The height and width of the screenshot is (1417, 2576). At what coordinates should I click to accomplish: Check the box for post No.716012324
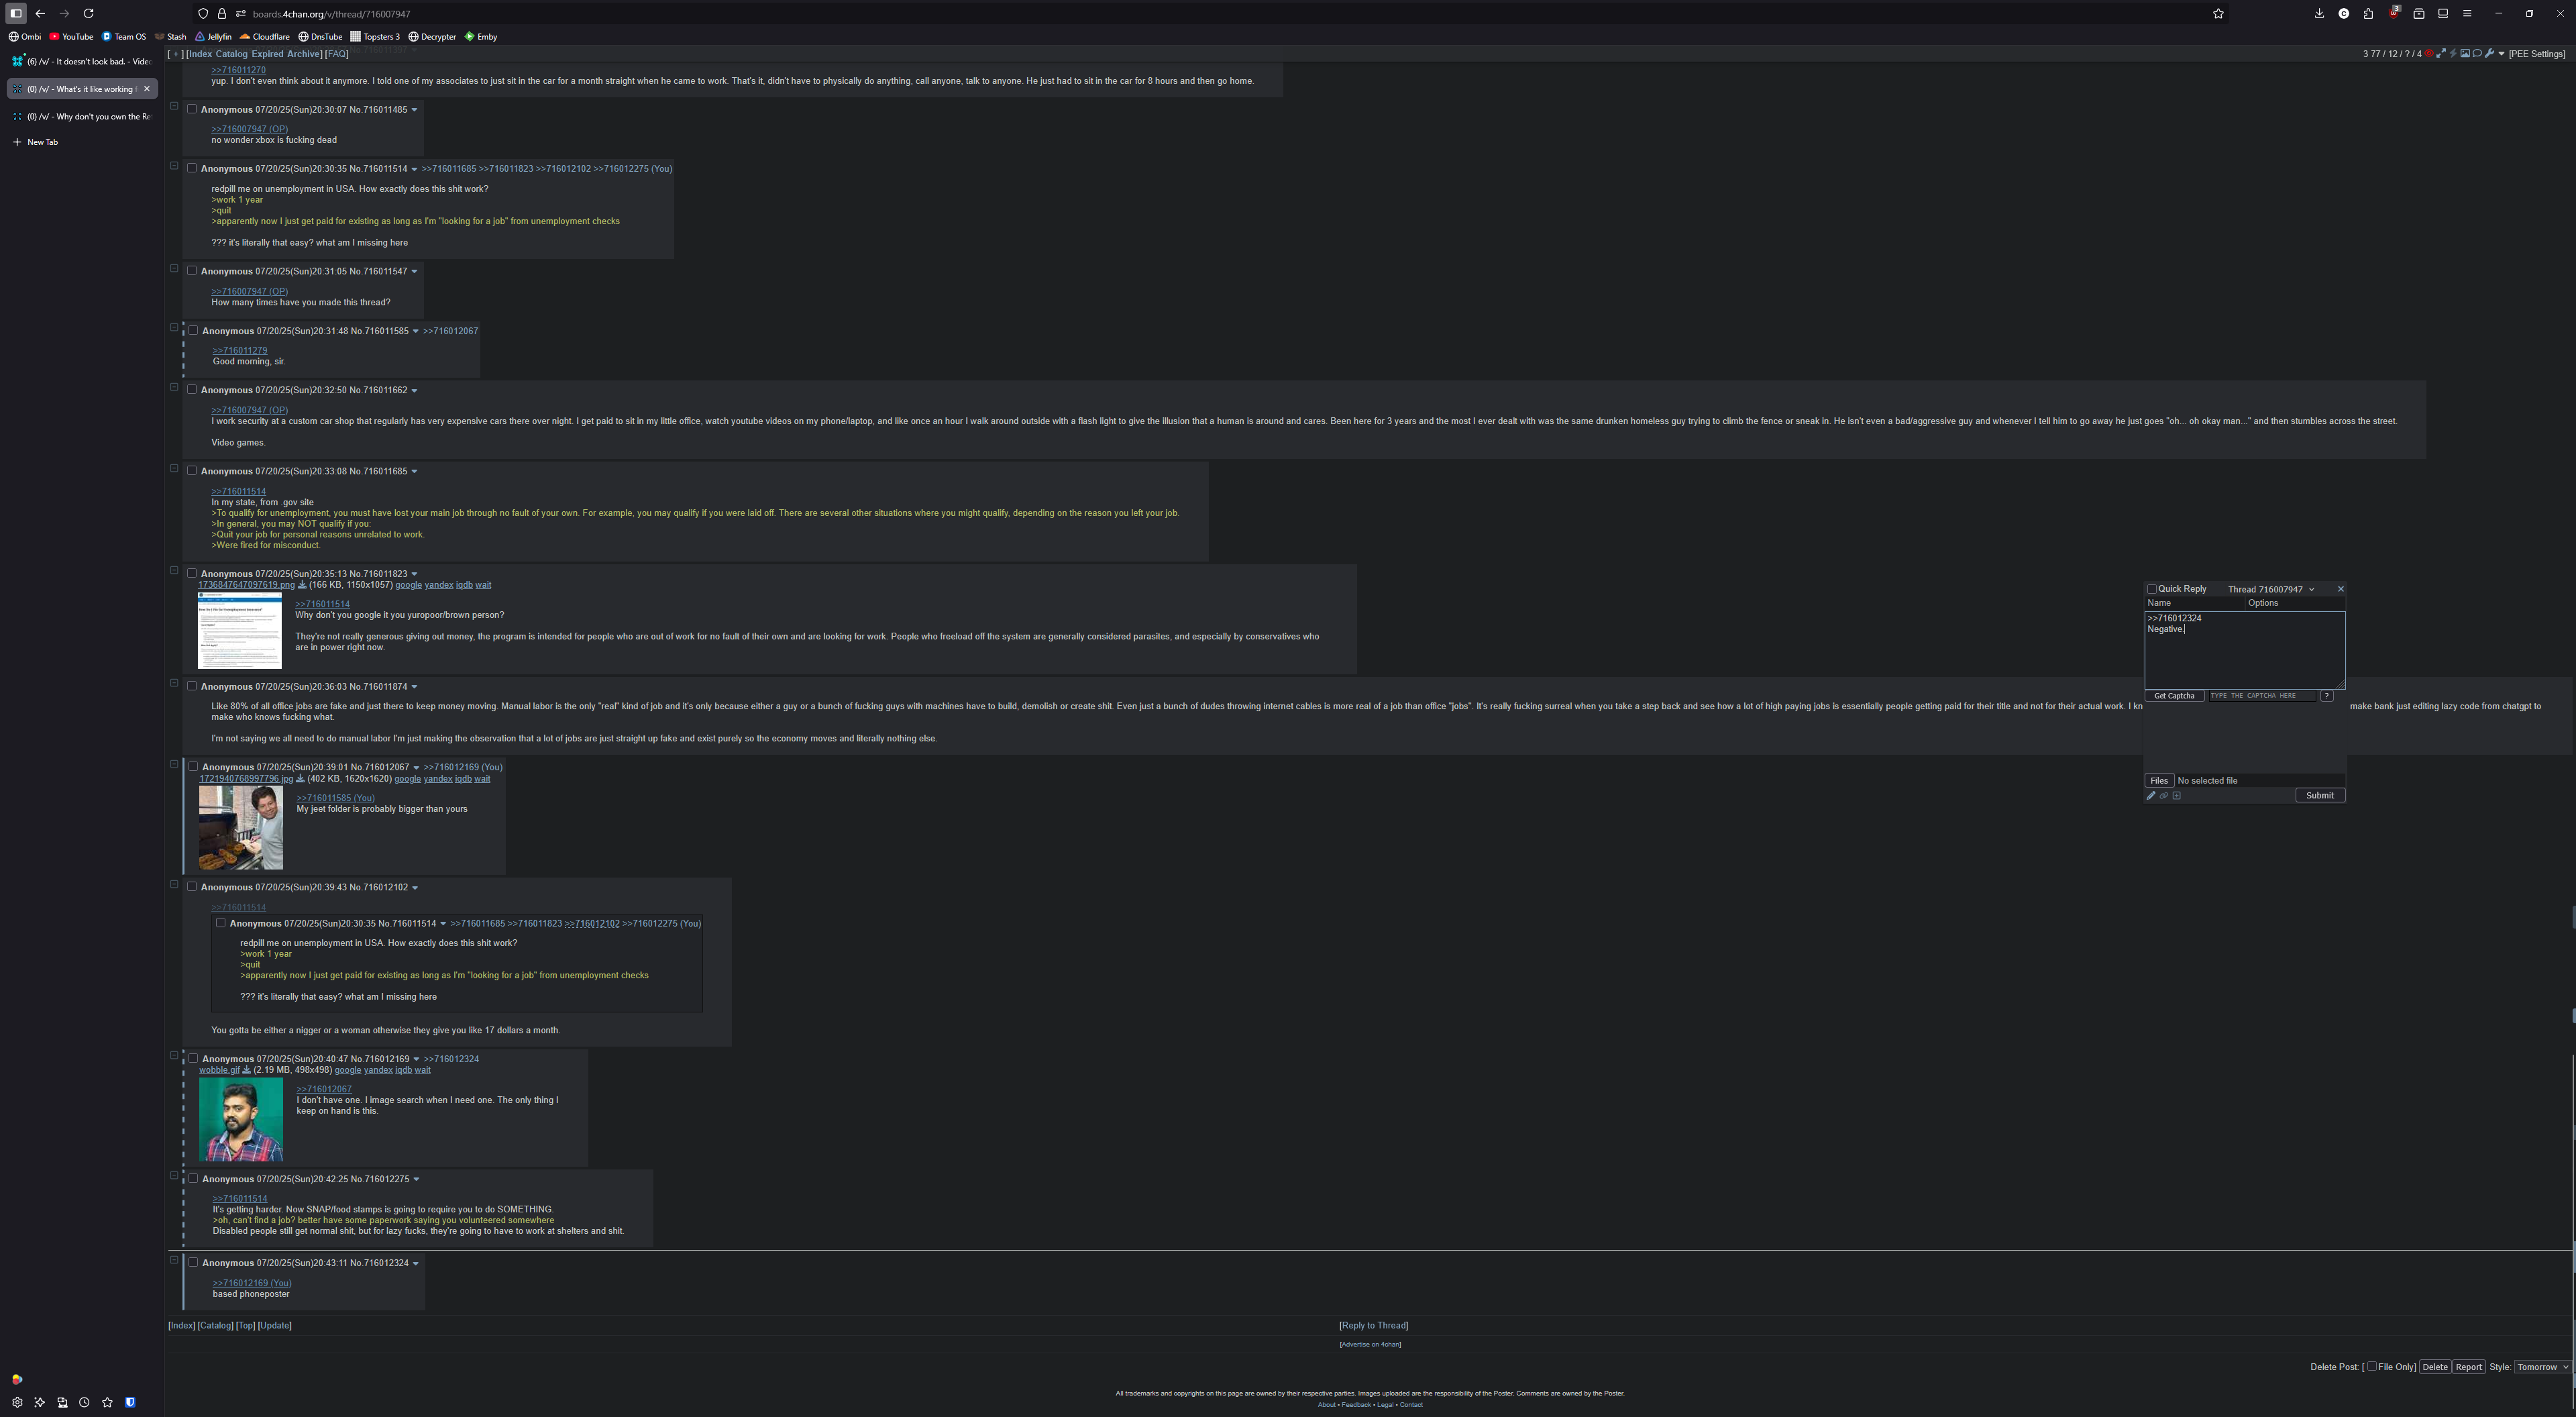click(193, 1263)
